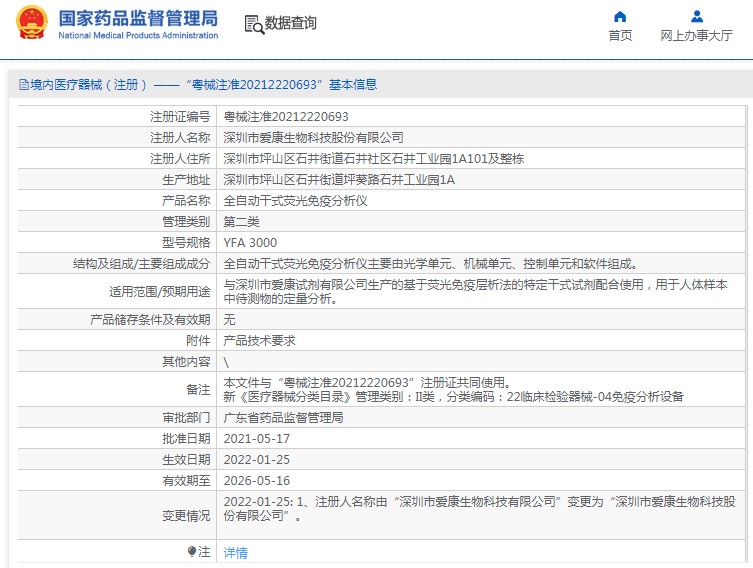The width and height of the screenshot is (753, 568).
Task: Select 深圳市爱康生物科技股份有限公司 registrant name
Action: (314, 138)
